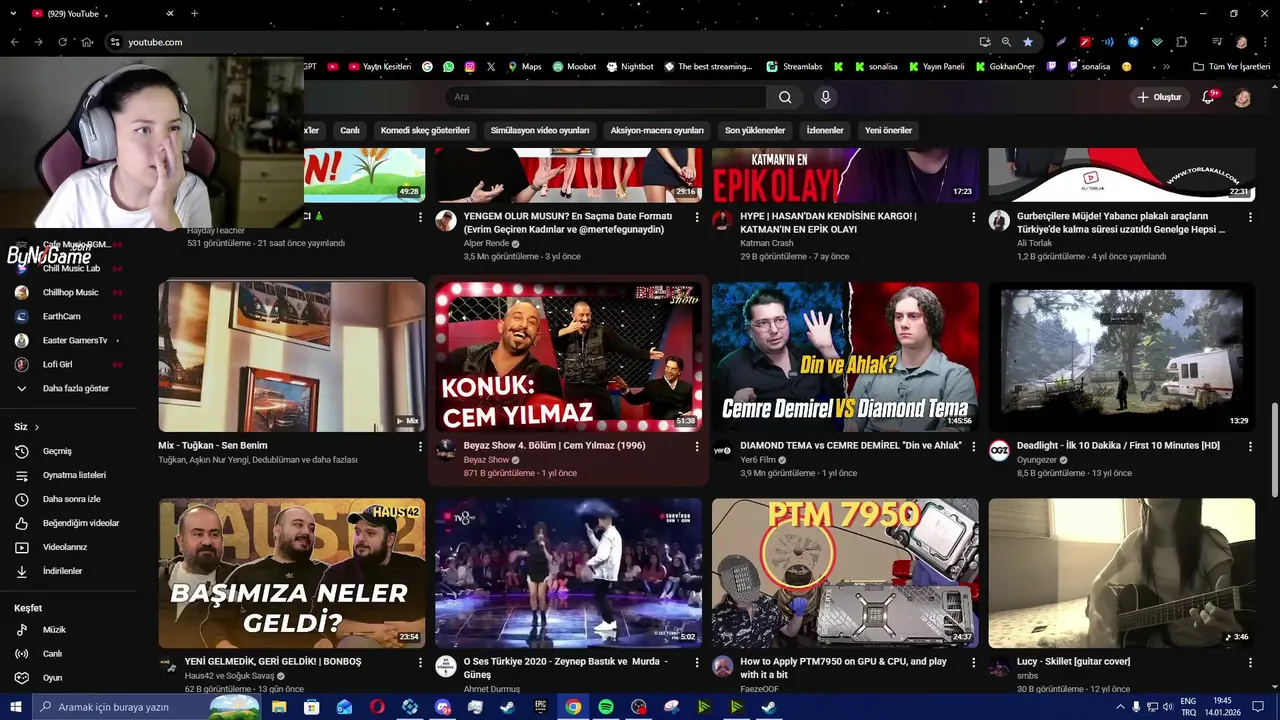
Task: Open Oyungezer channel avatar
Action: tap(999, 450)
